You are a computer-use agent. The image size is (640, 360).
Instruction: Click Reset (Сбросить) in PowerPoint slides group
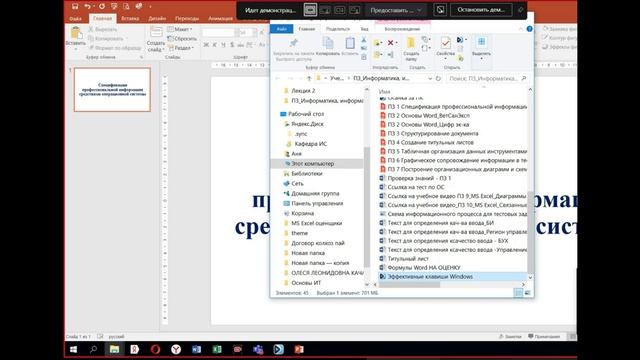tap(182, 39)
